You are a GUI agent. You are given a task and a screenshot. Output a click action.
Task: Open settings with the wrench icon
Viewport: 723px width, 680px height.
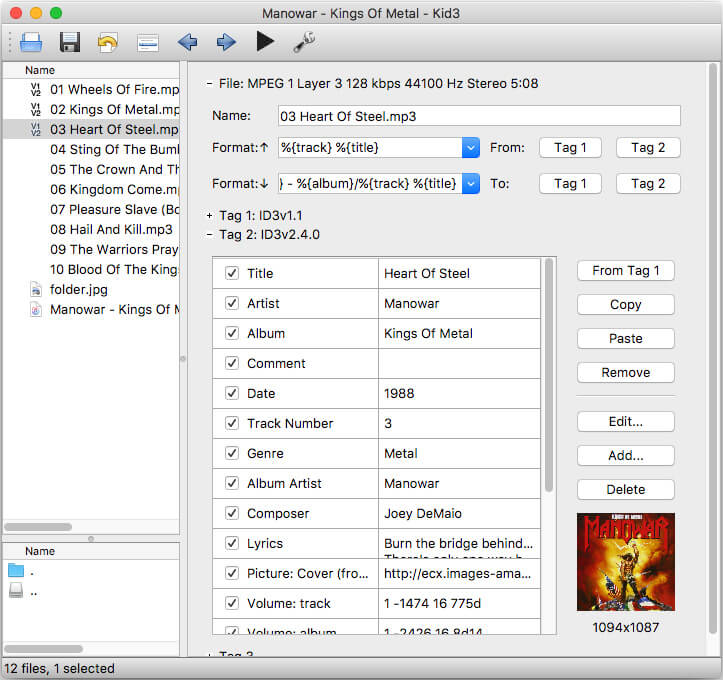[304, 42]
